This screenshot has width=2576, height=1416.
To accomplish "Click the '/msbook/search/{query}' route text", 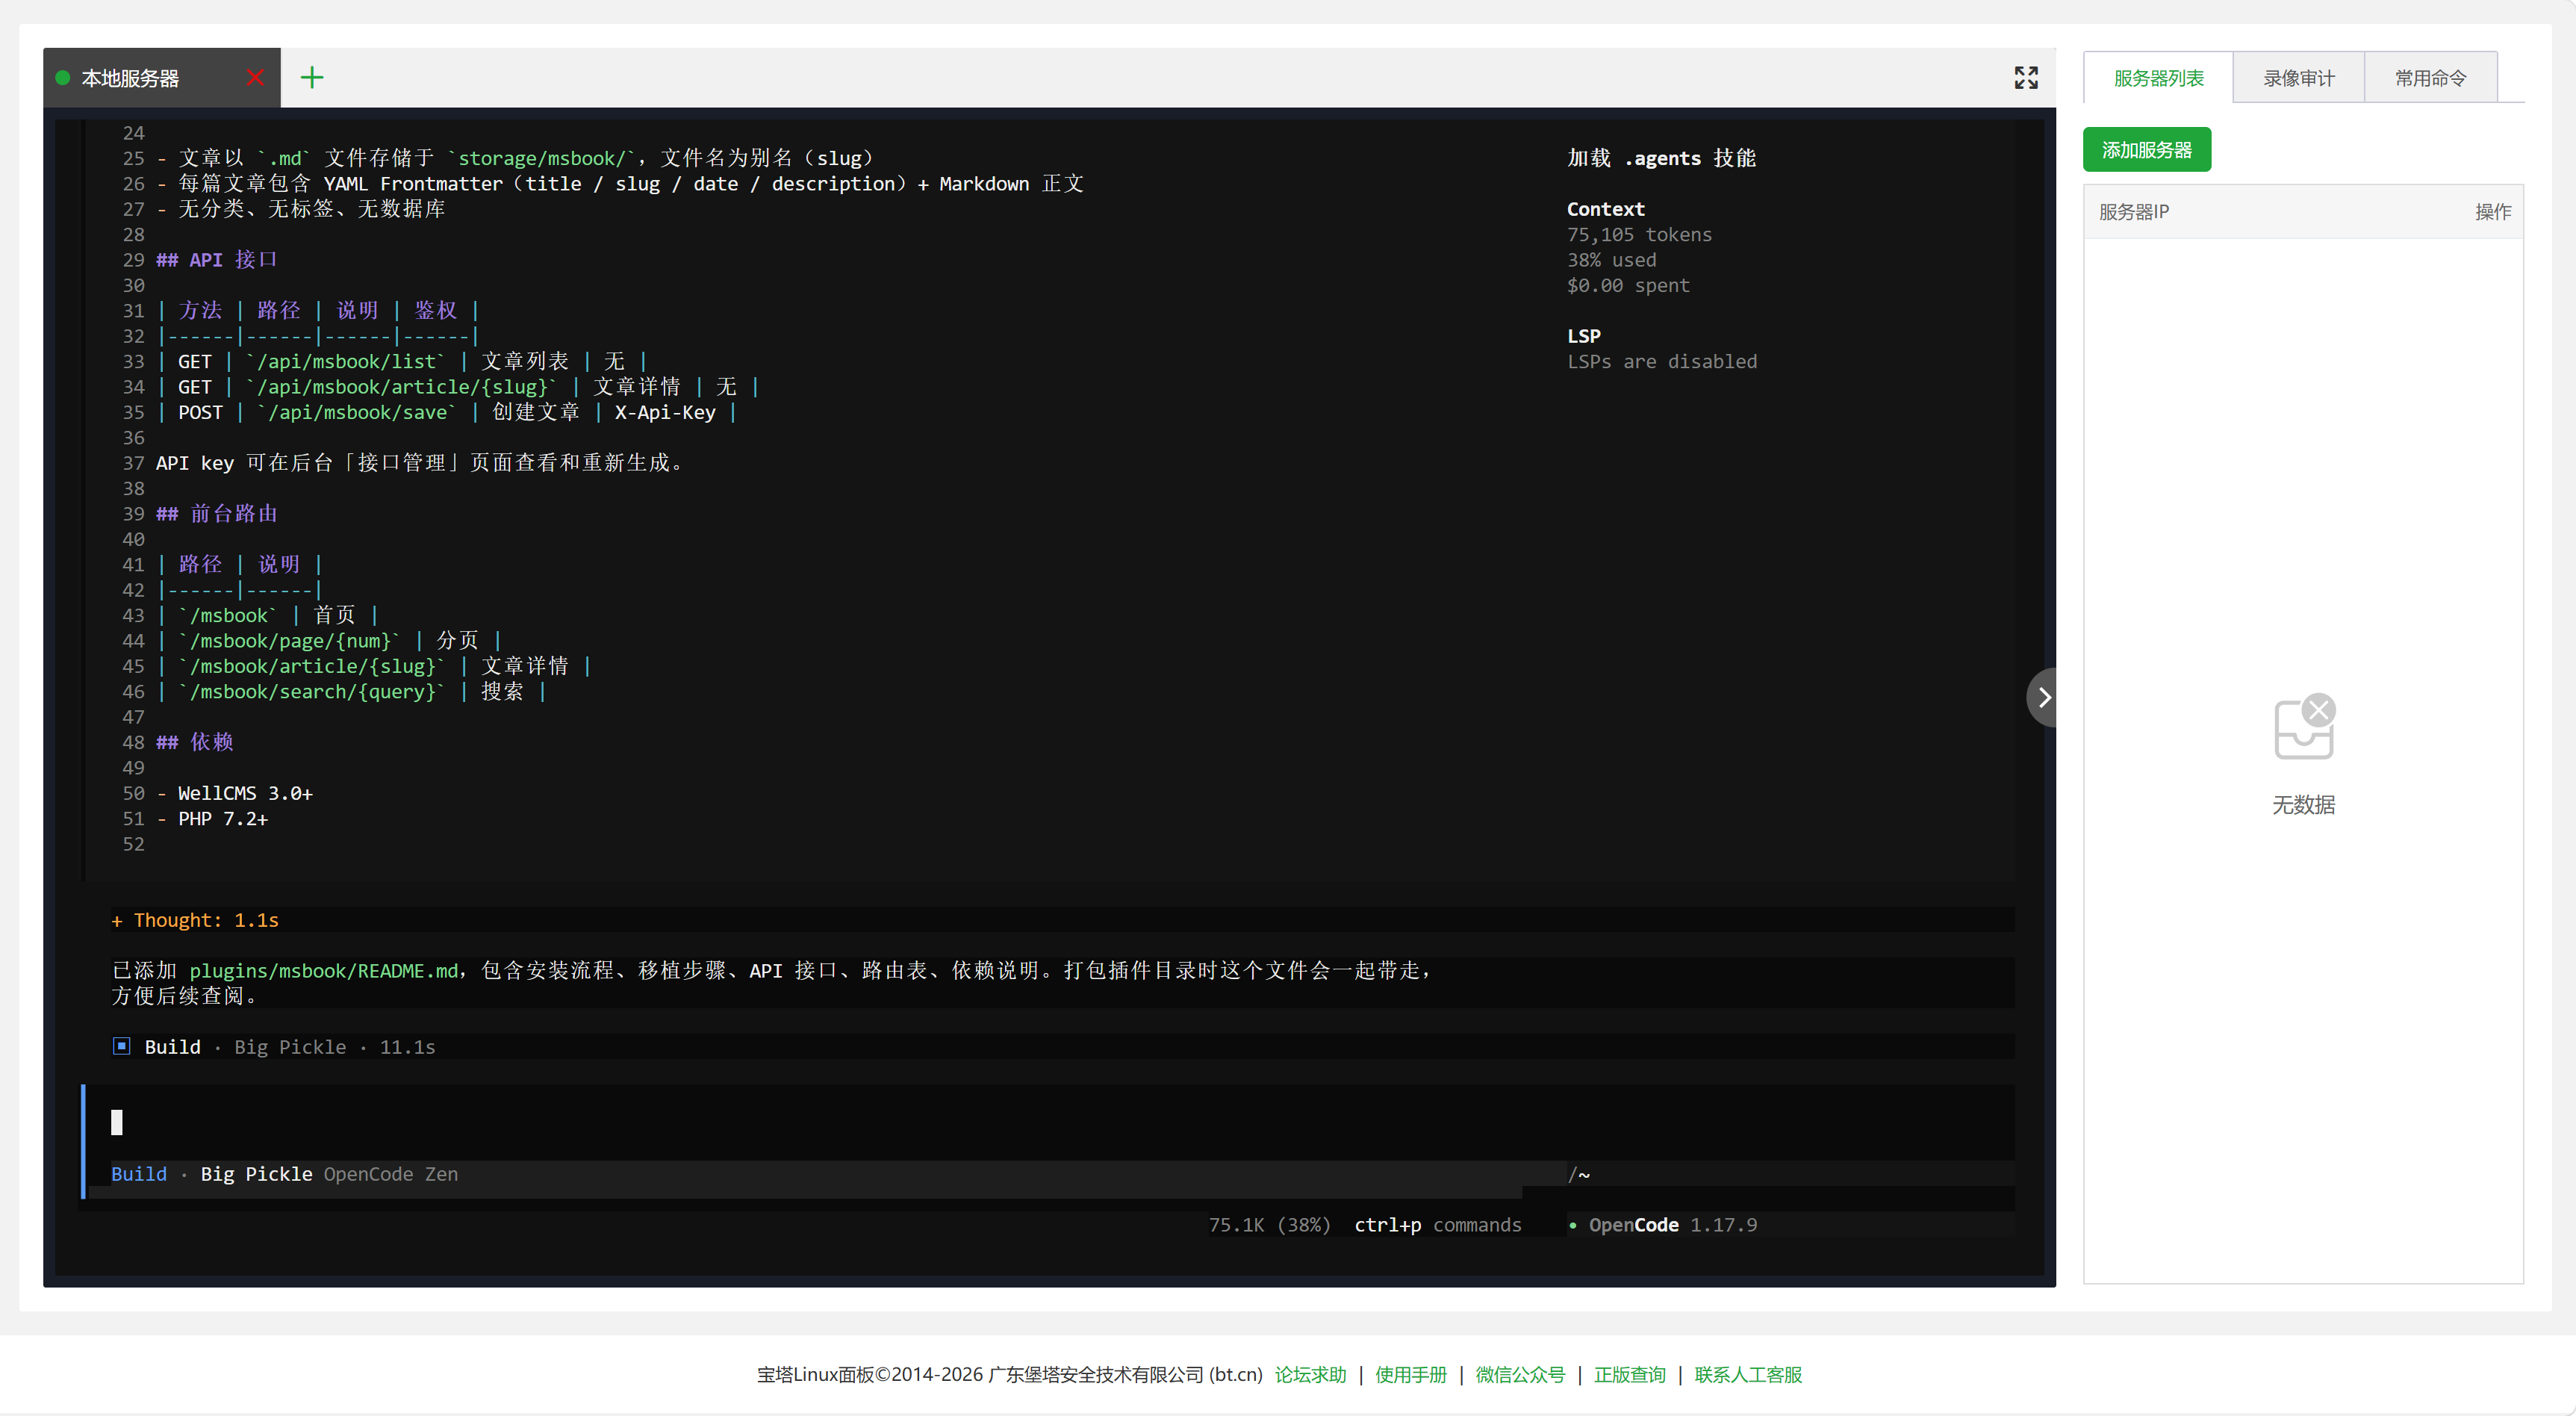I will [312, 692].
